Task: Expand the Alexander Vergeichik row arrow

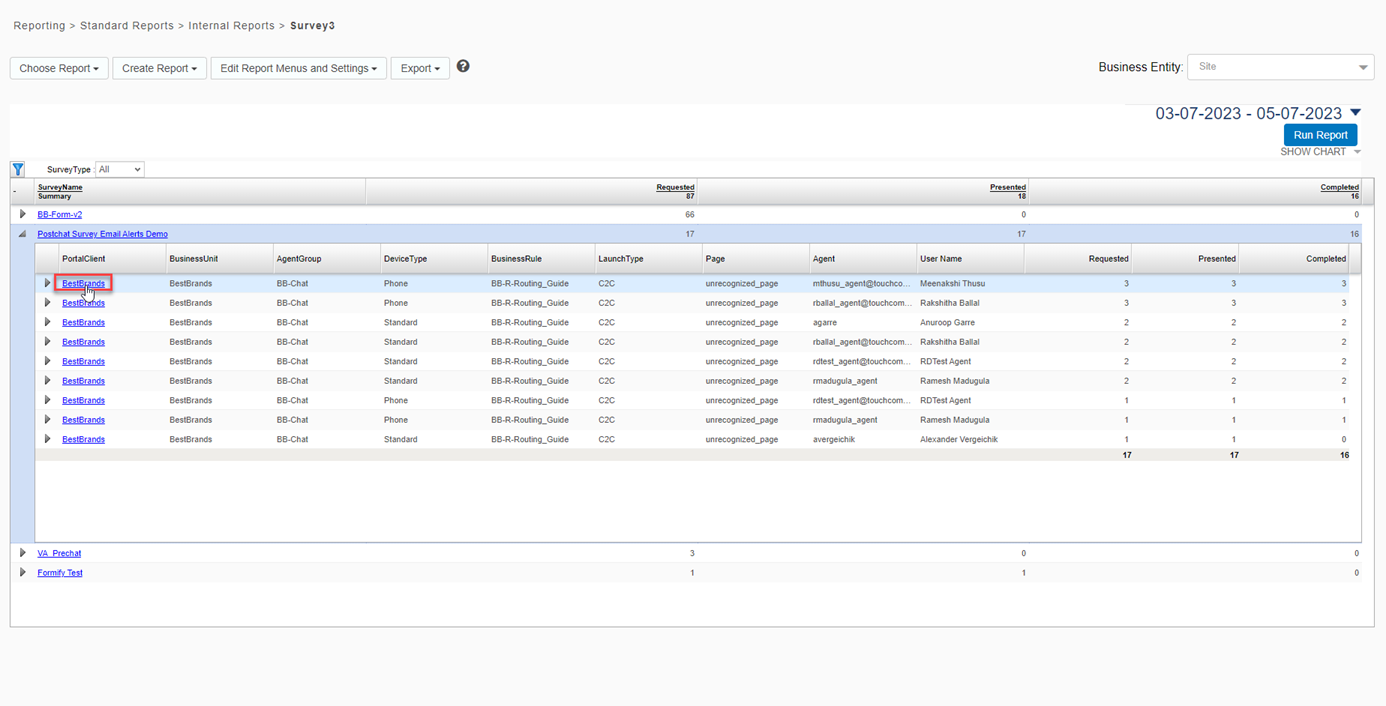Action: tap(47, 439)
